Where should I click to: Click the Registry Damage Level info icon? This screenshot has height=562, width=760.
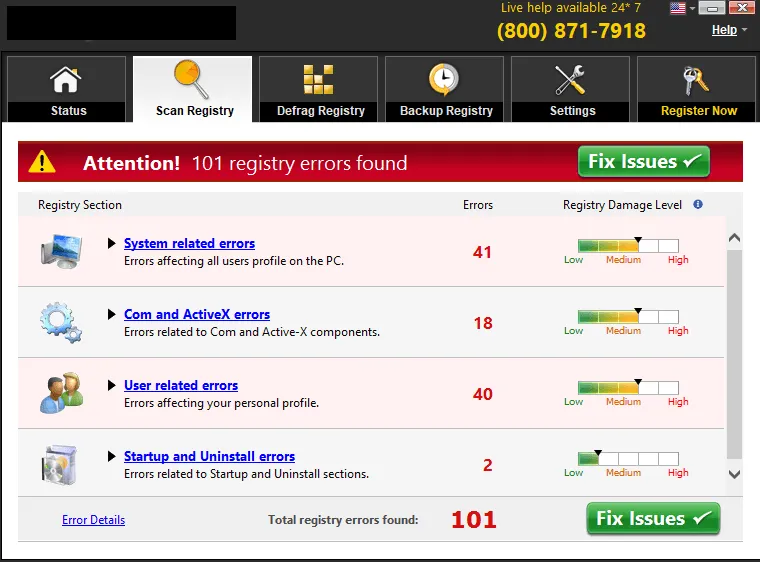click(x=698, y=204)
